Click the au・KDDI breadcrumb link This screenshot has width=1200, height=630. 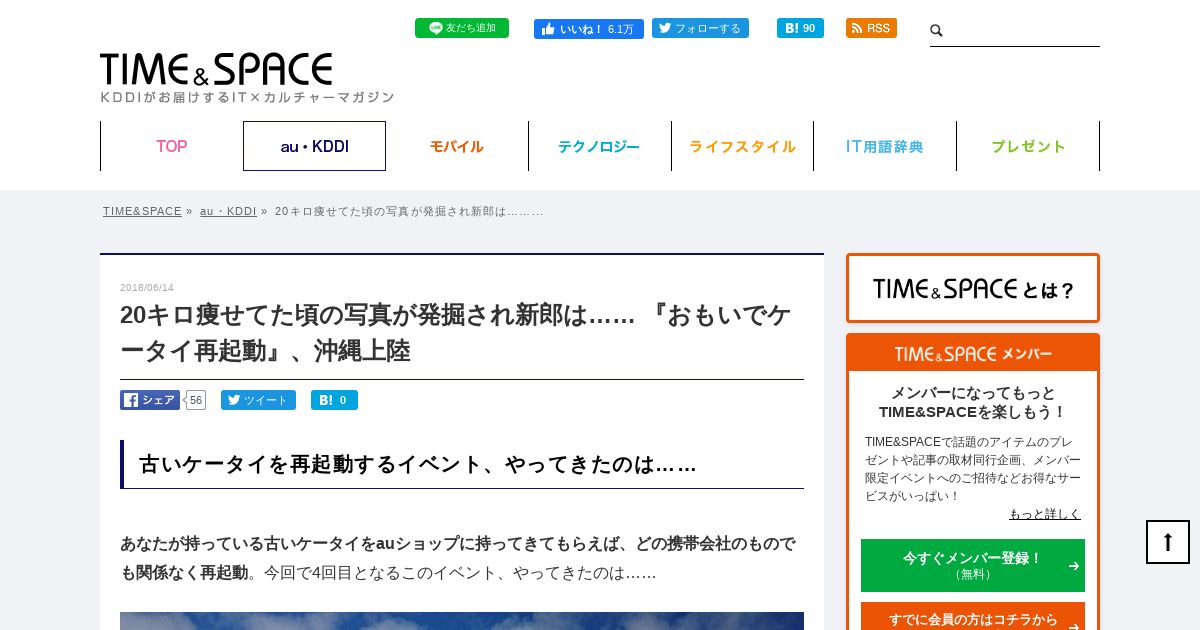click(x=228, y=211)
